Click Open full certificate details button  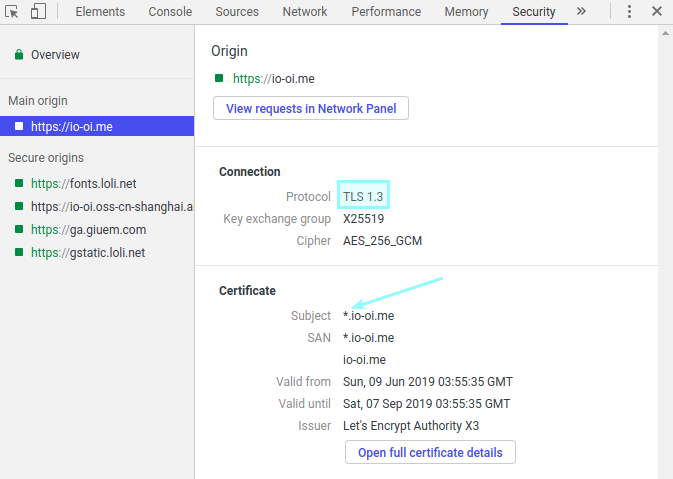coord(430,452)
